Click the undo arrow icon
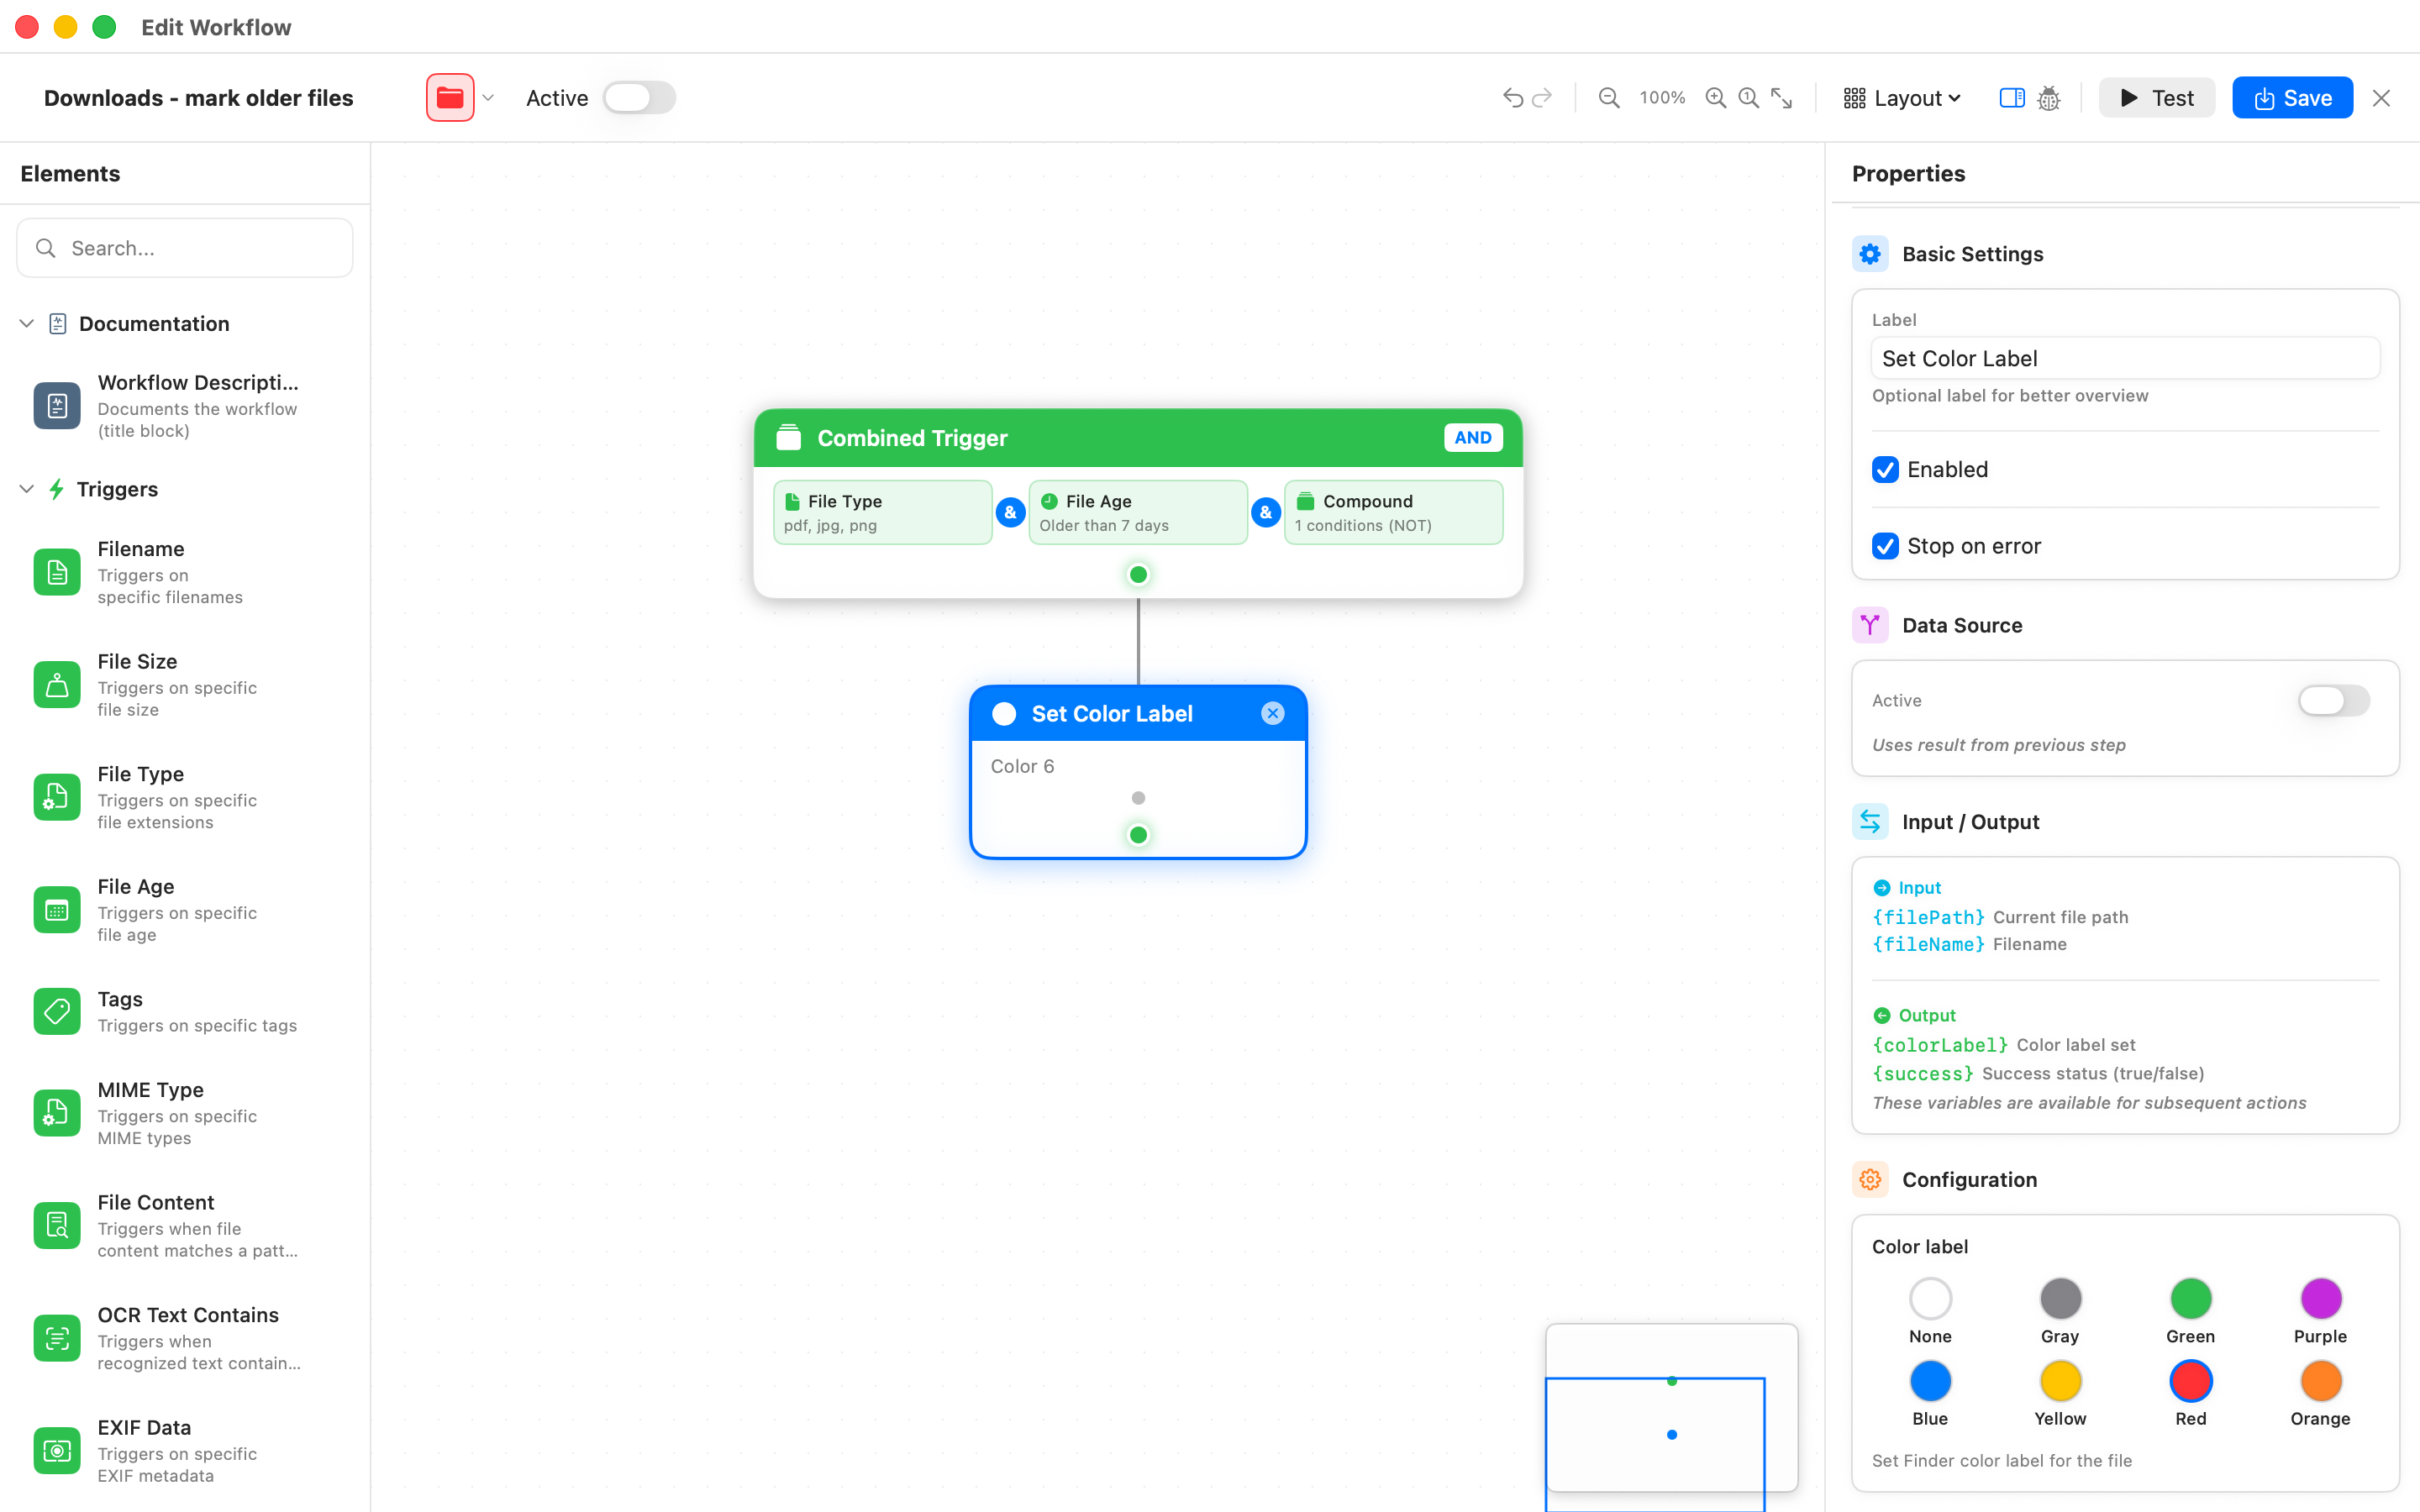 point(1512,97)
